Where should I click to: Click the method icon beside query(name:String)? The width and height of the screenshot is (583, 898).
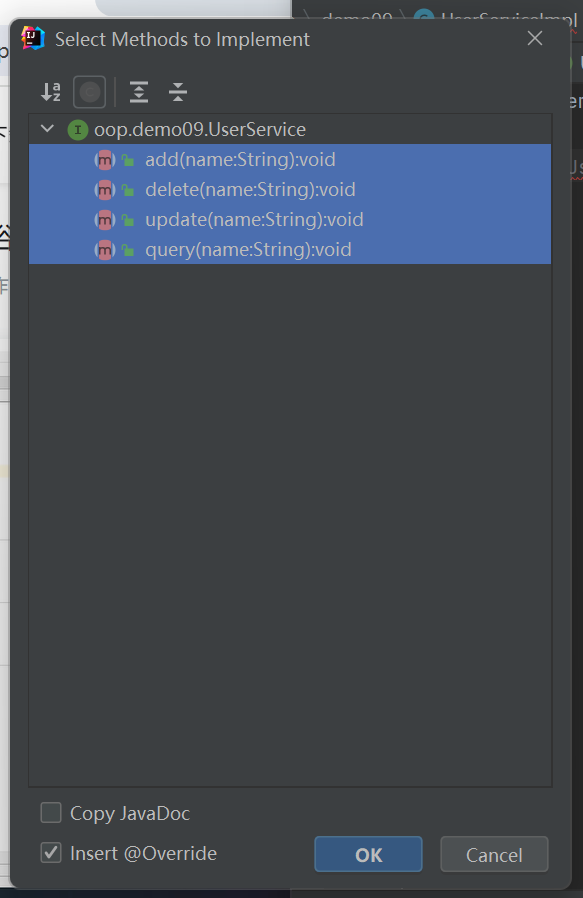[x=105, y=250]
